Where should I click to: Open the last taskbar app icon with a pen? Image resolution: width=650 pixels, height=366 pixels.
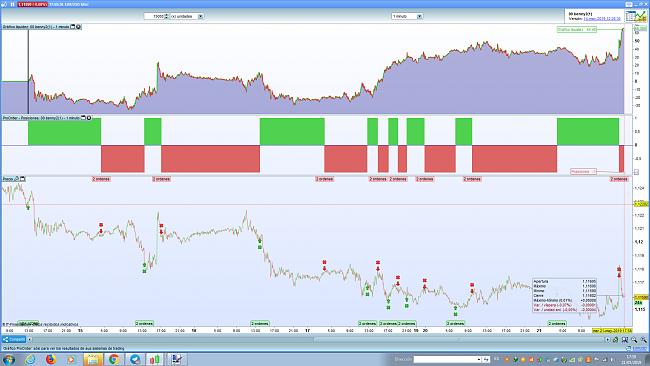177,359
